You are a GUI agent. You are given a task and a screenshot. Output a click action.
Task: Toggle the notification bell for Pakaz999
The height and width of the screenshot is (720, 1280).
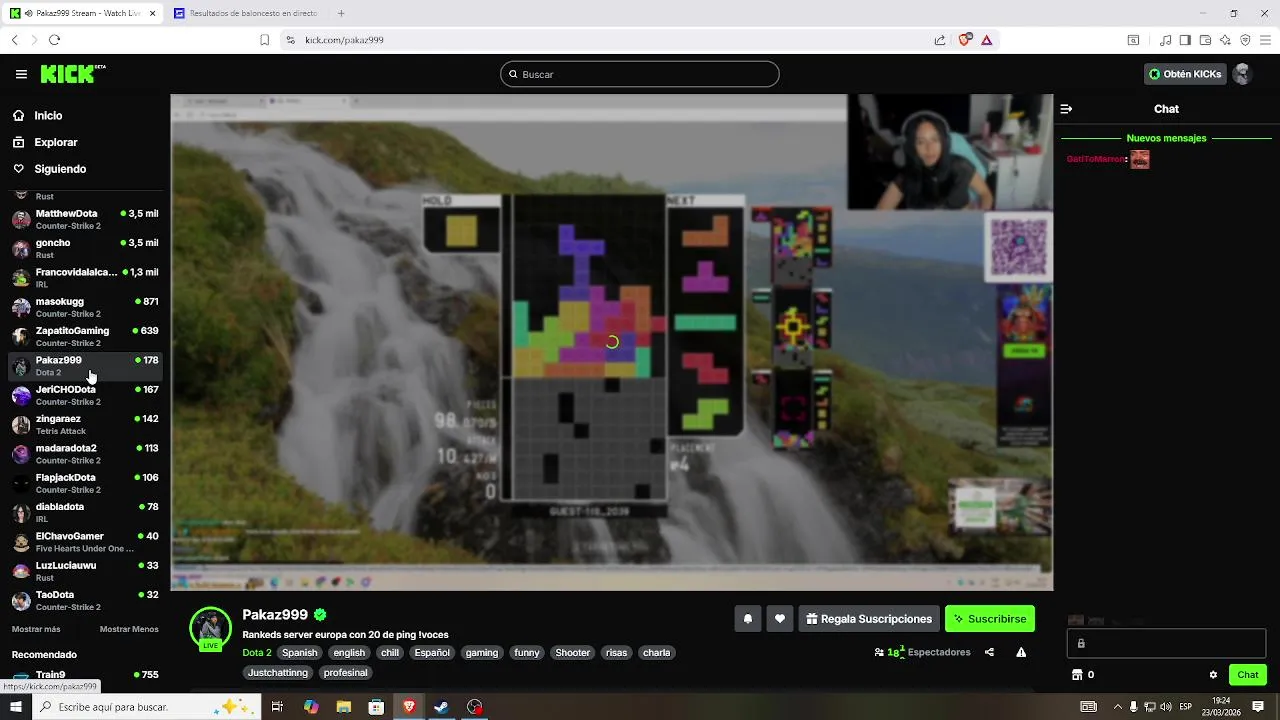tap(747, 619)
